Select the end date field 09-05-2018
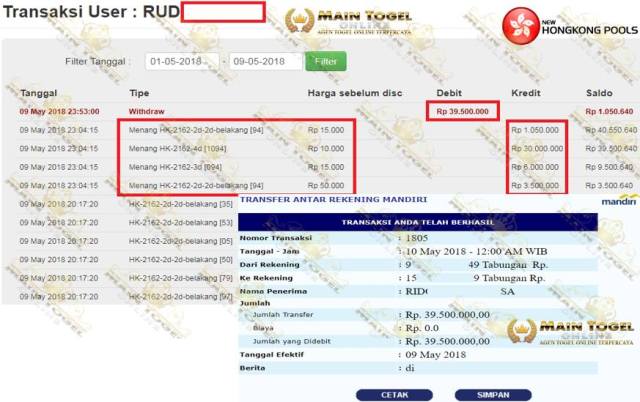The width and height of the screenshot is (640, 402). click(265, 61)
